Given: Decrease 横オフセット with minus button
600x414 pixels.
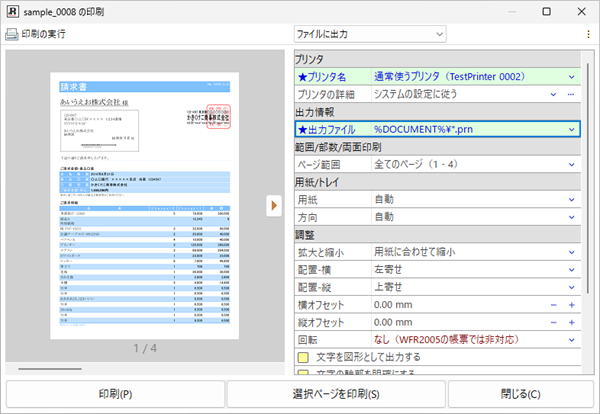Looking at the screenshot, I should [x=554, y=305].
